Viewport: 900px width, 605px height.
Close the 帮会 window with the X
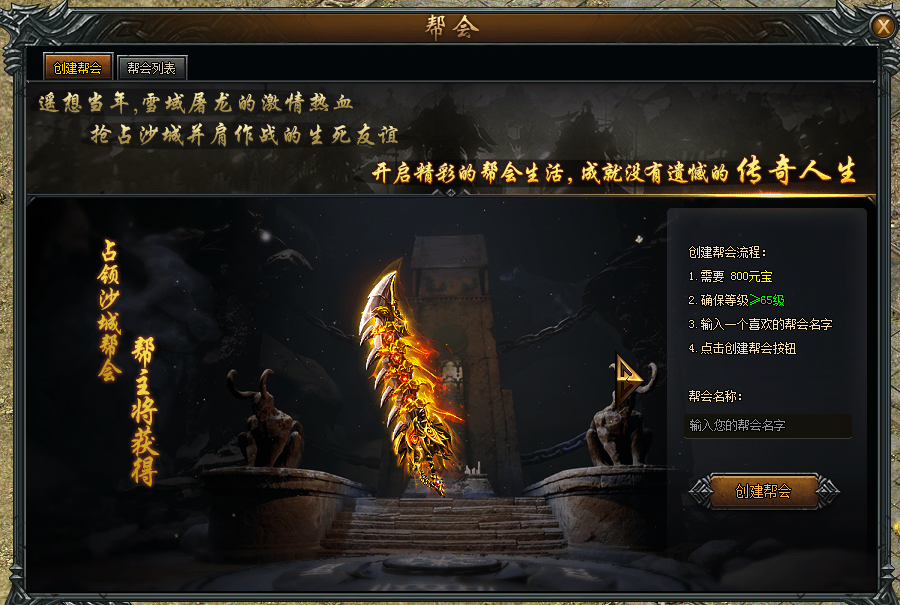(883, 26)
